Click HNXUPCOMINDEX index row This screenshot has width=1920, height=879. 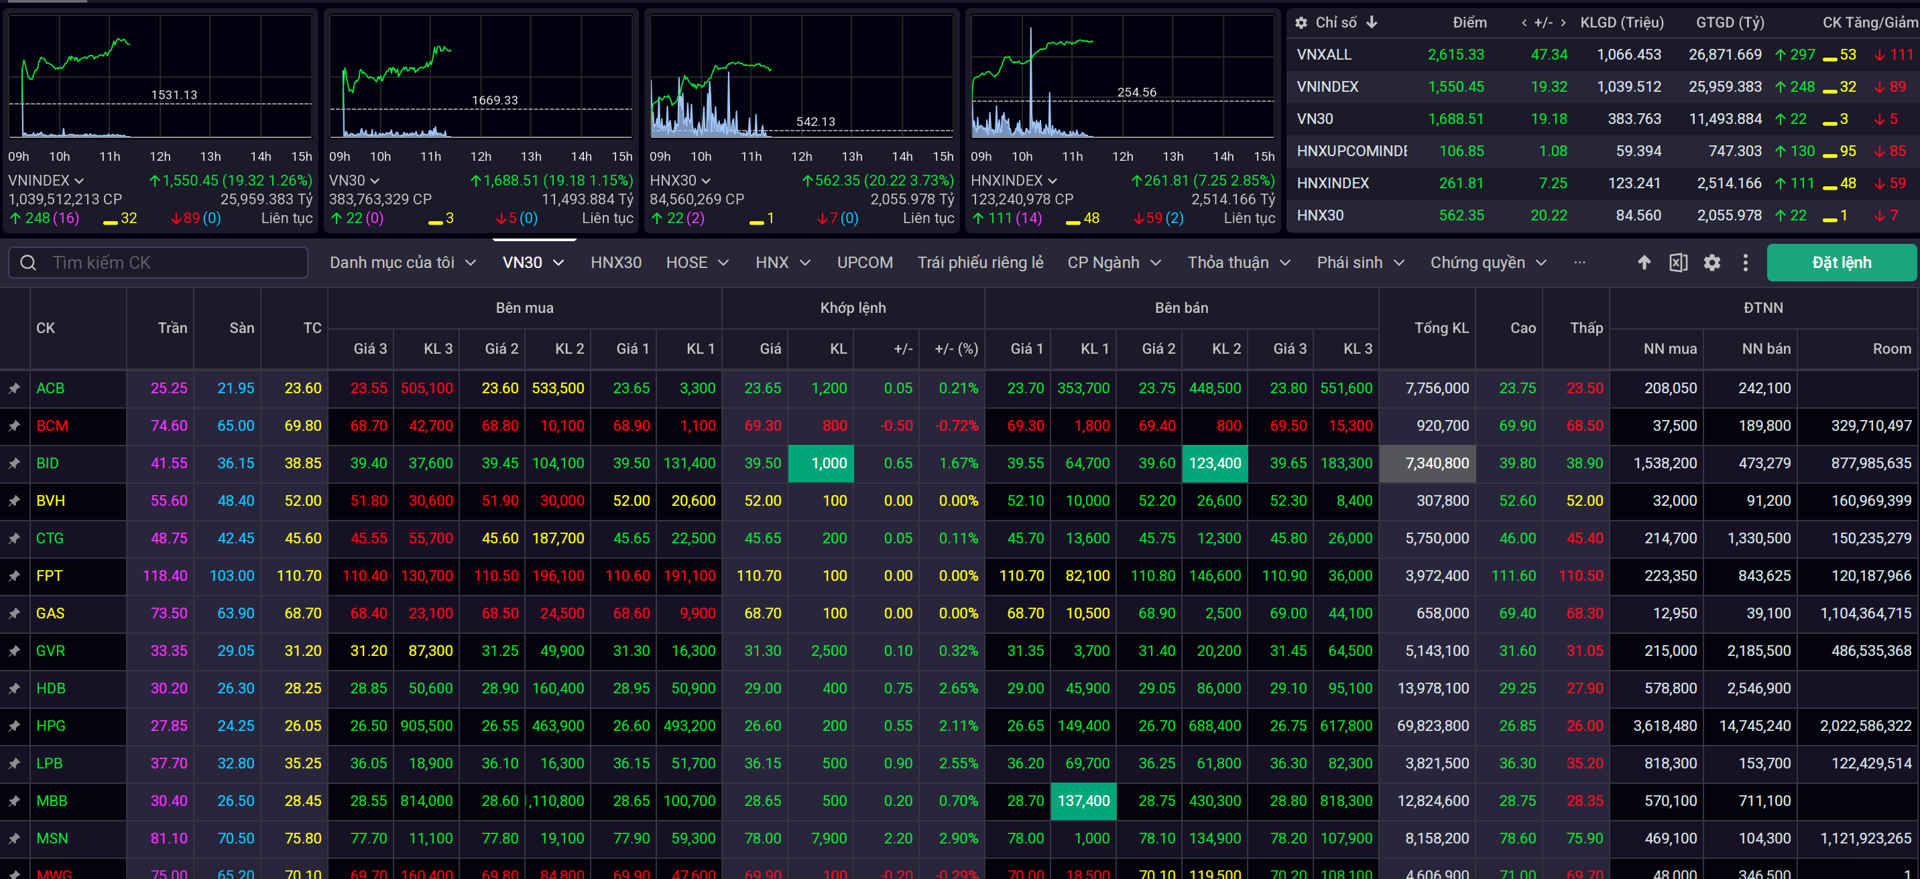pyautogui.click(x=1603, y=151)
